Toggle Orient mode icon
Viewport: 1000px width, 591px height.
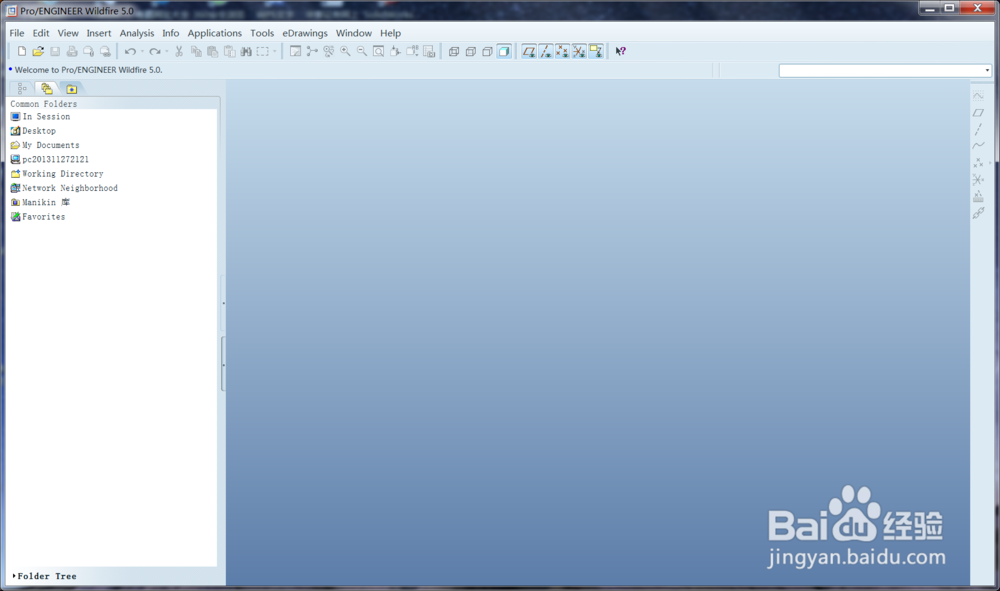tap(328, 52)
